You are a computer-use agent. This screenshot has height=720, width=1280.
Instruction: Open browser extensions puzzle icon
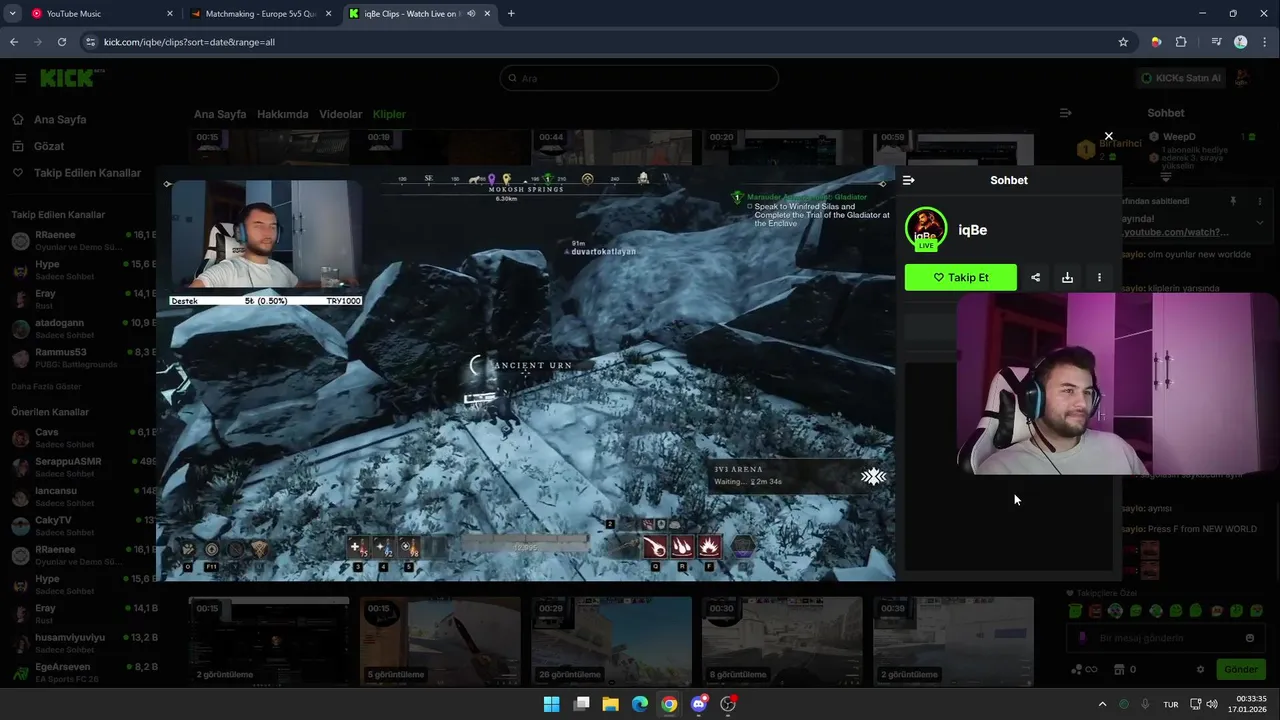click(x=1181, y=42)
